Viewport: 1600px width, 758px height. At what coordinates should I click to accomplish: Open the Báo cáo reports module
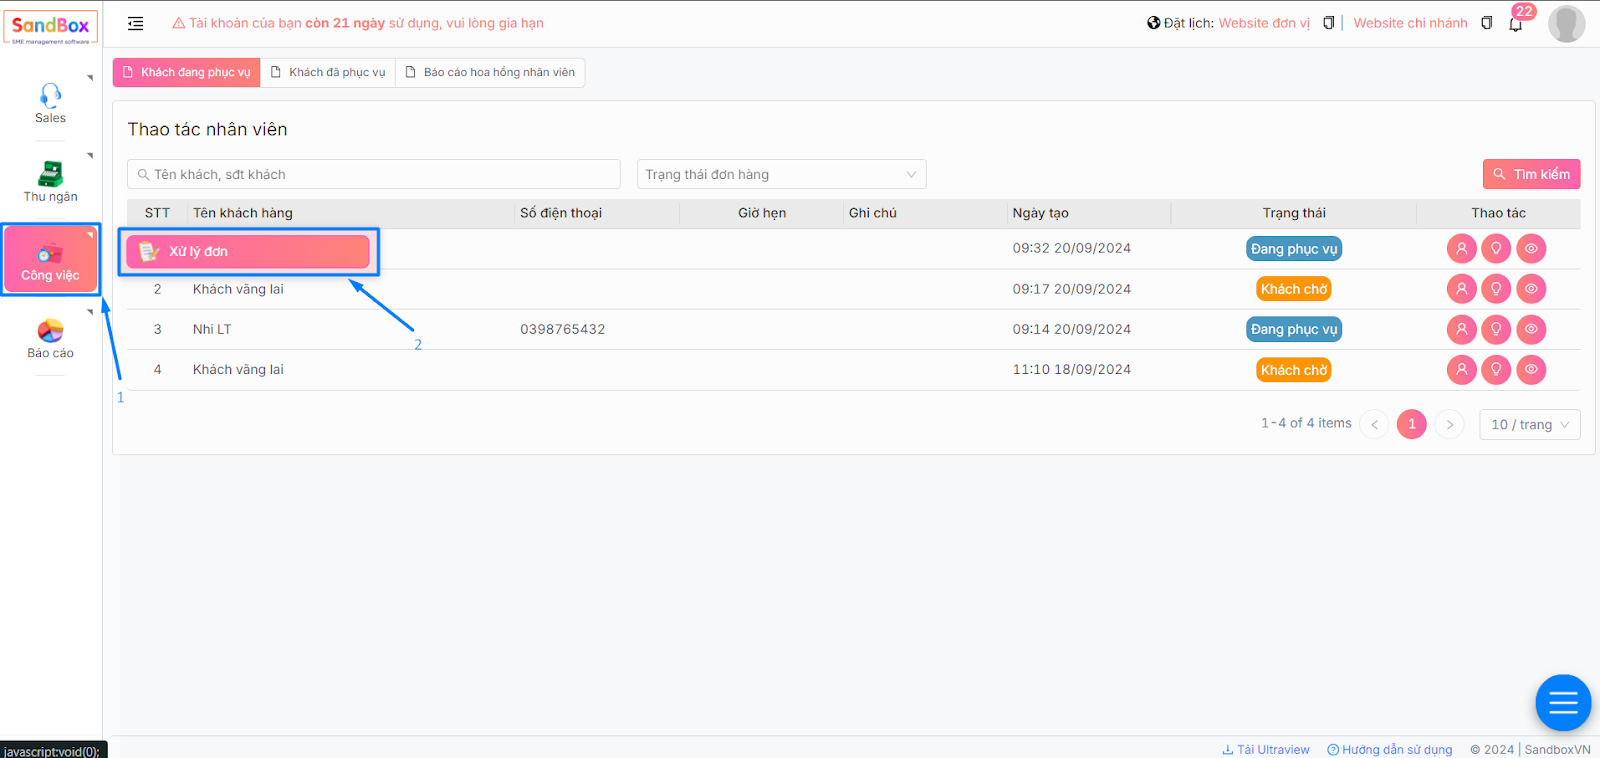pos(50,338)
